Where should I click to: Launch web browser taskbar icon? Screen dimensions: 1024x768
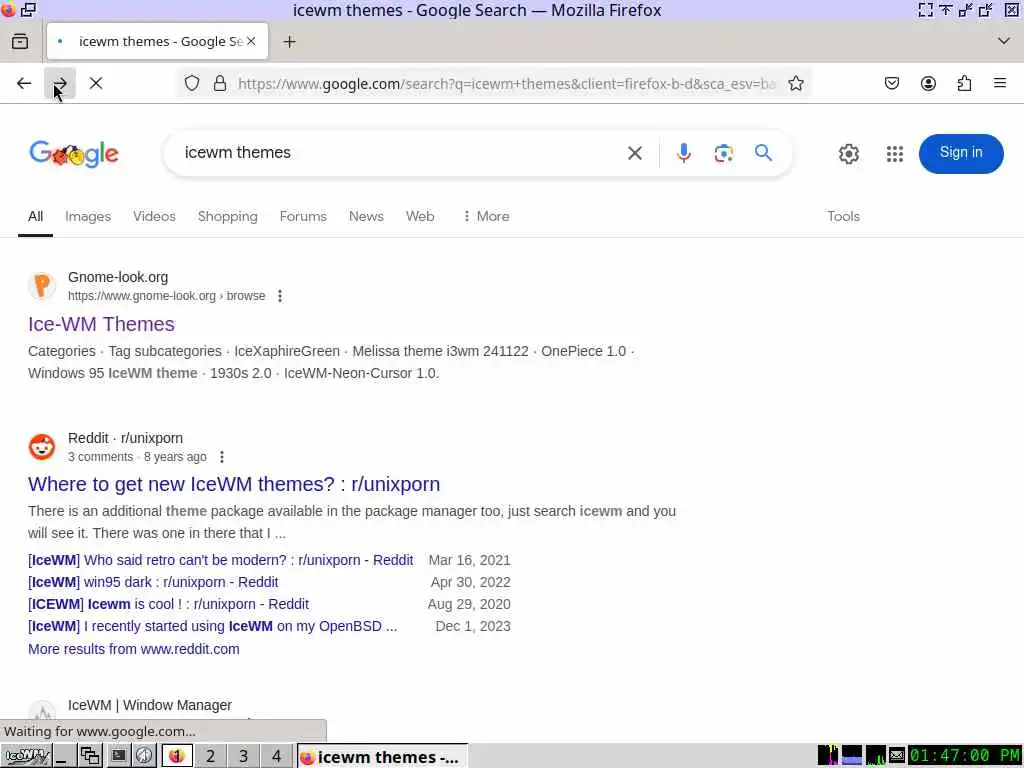click(144, 756)
